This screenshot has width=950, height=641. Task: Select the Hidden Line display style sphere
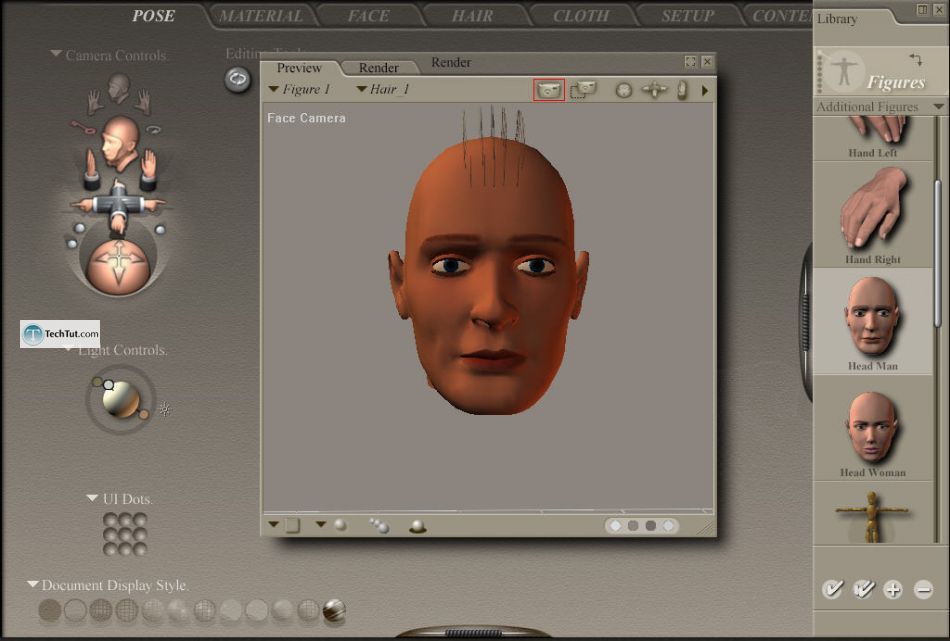(127, 610)
